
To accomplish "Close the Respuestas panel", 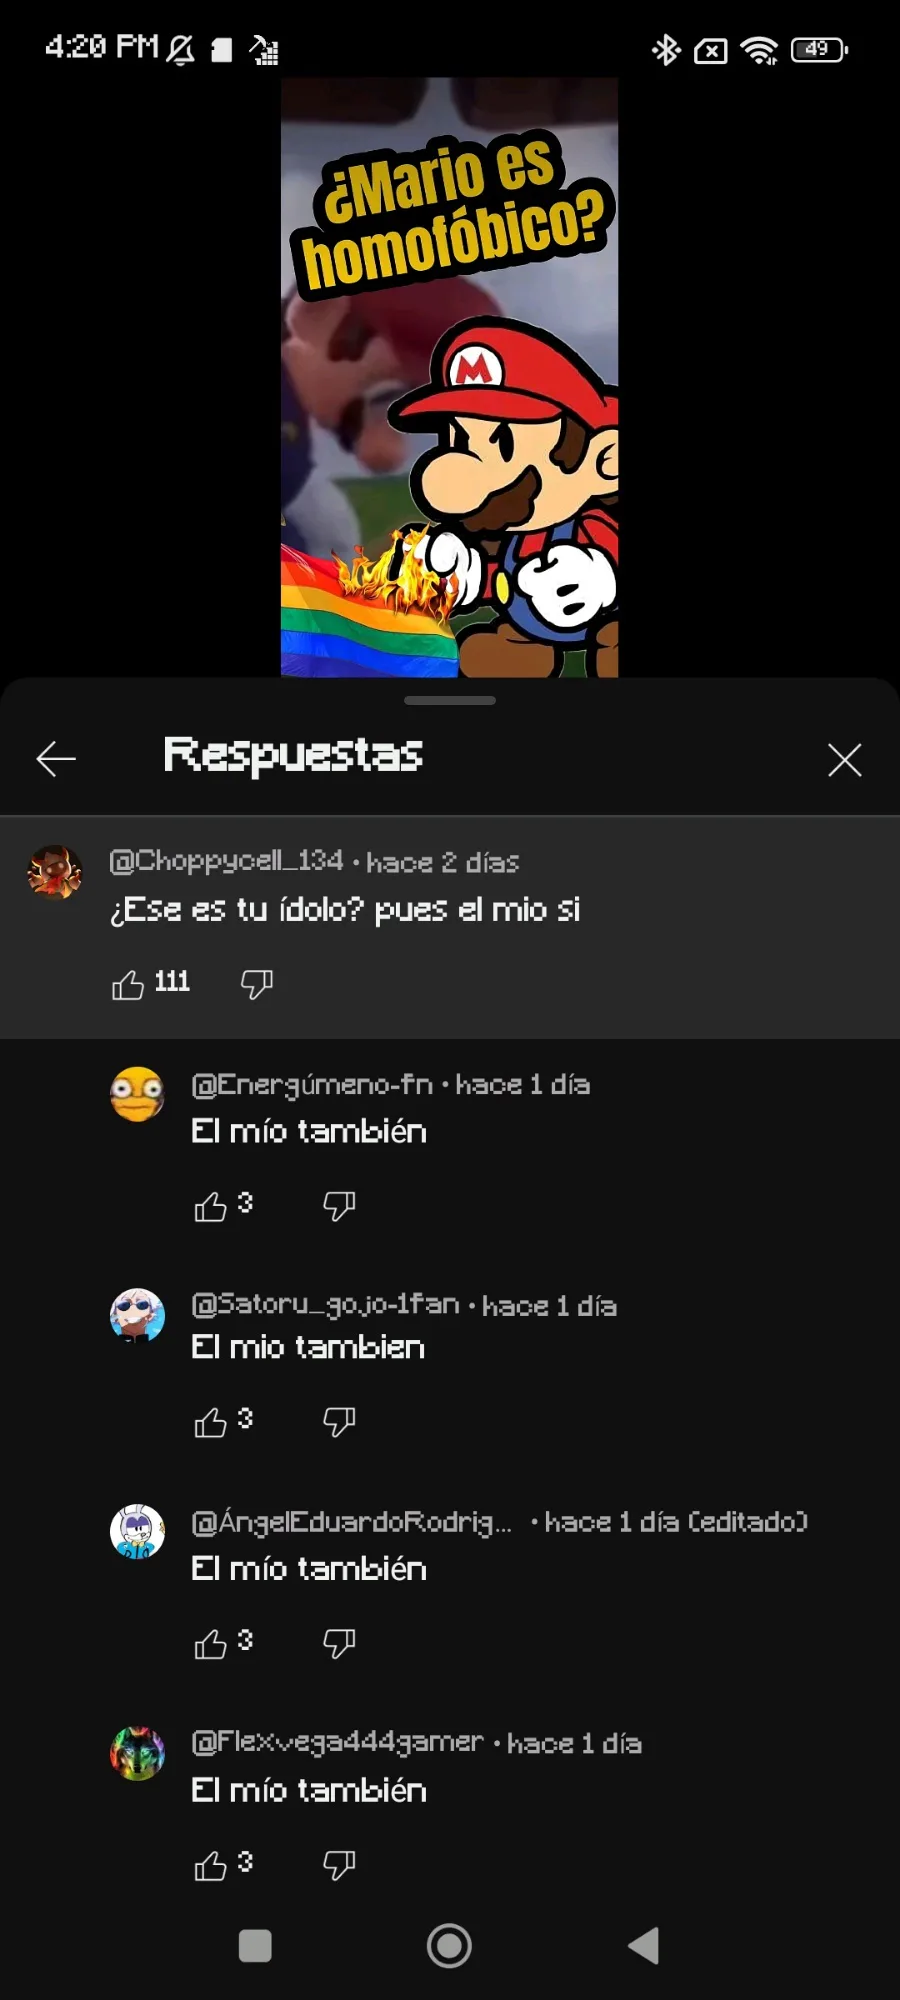I will [845, 760].
